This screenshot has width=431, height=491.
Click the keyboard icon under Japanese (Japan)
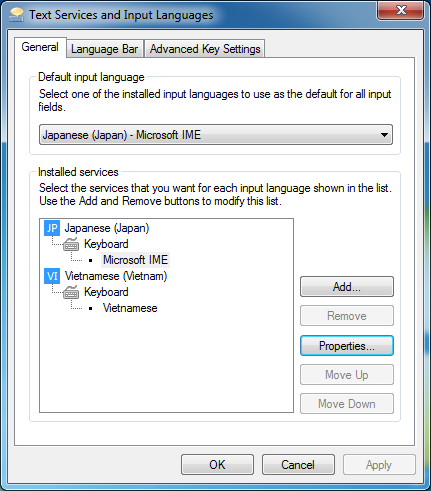[x=71, y=244]
